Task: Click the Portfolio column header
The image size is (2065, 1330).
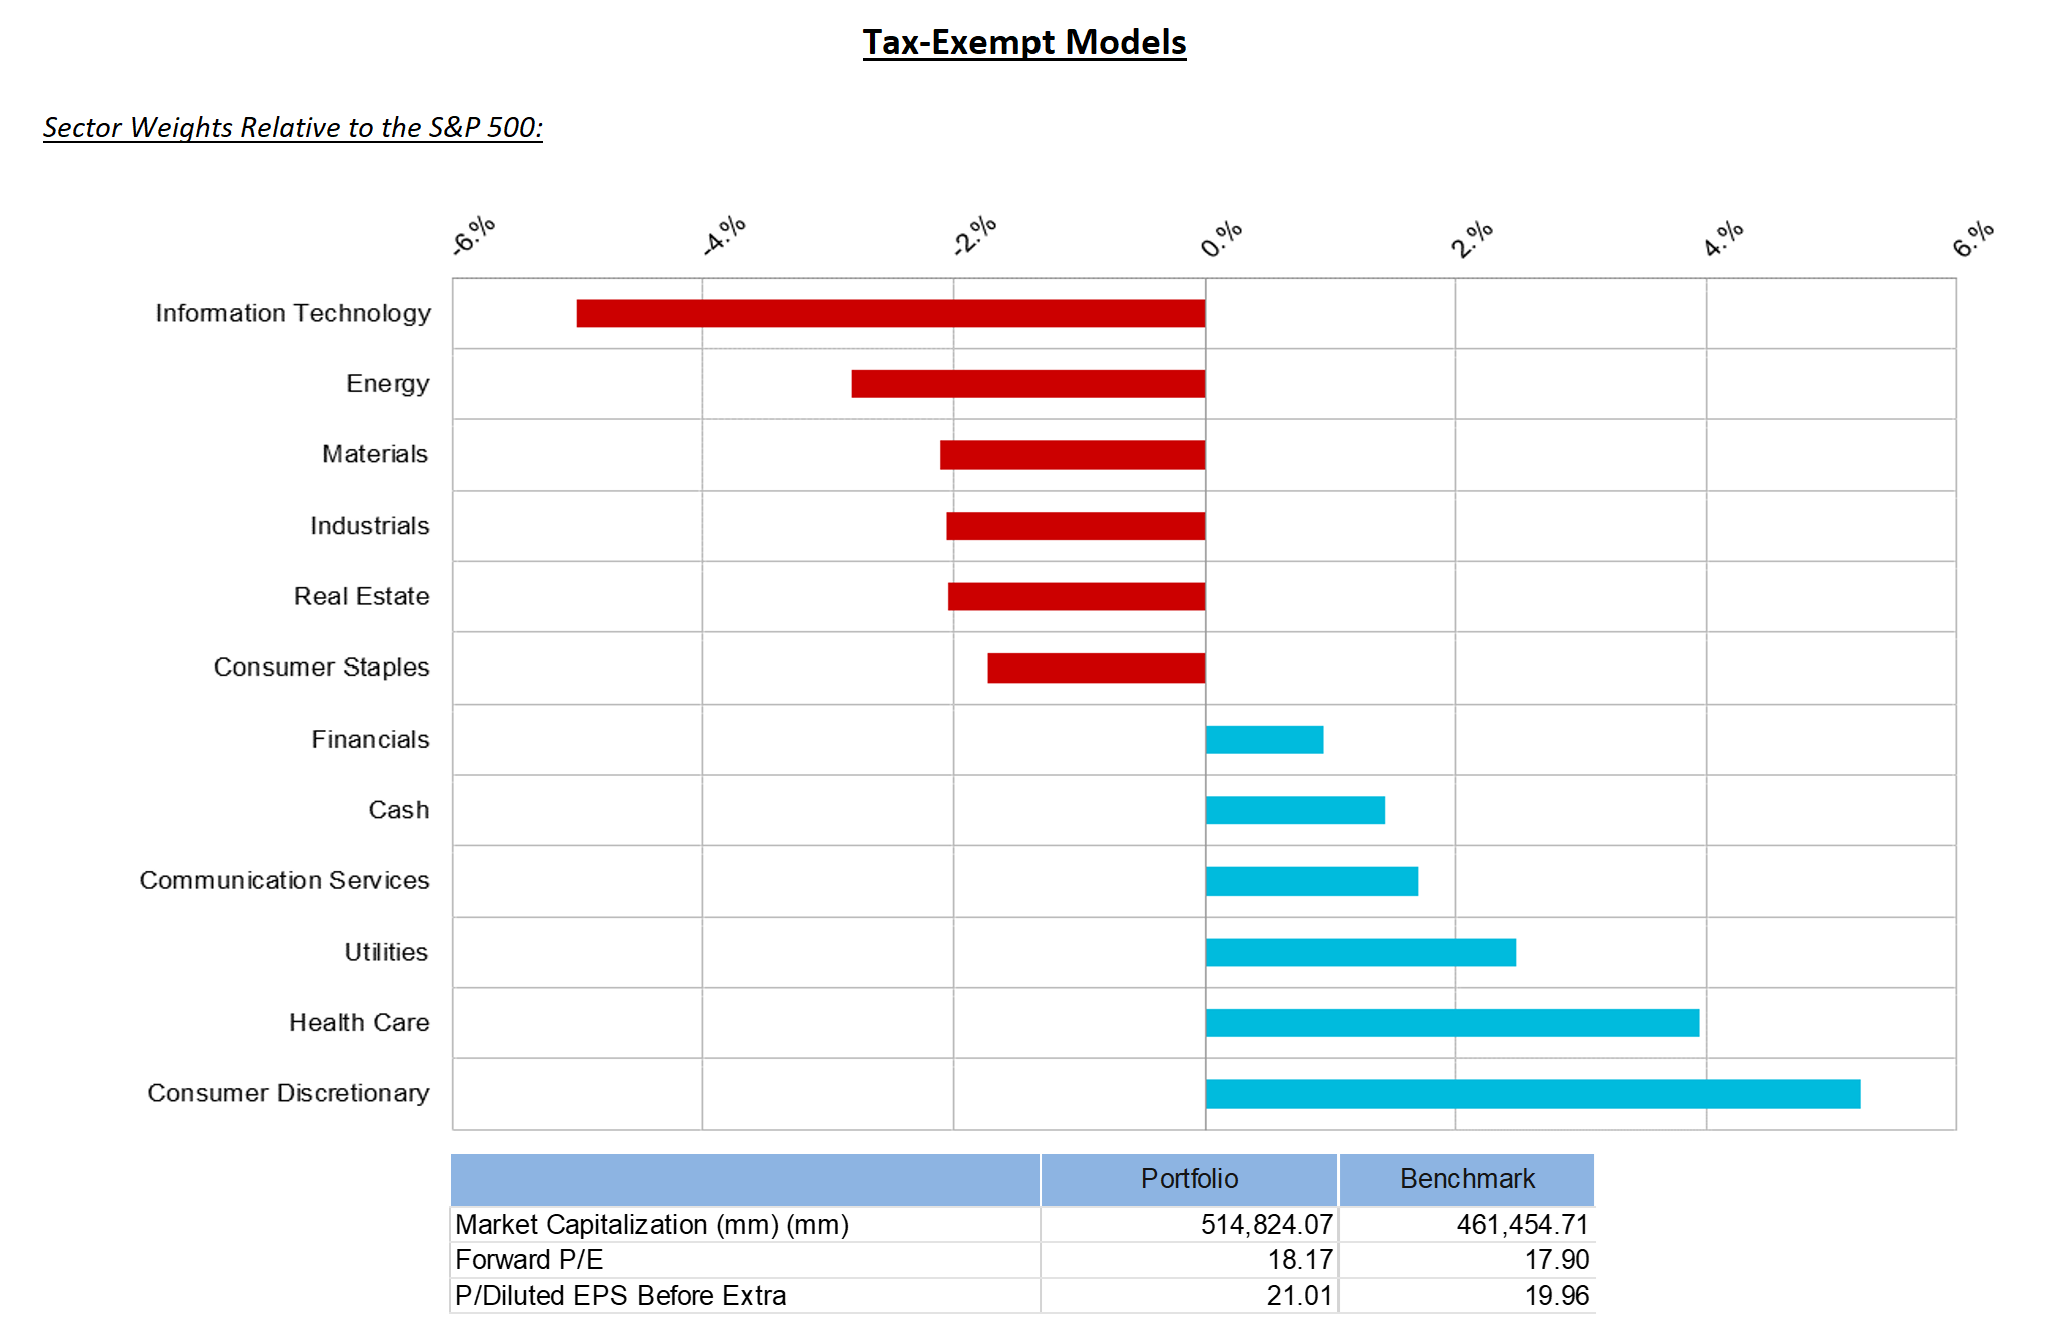Action: (x=1189, y=1179)
